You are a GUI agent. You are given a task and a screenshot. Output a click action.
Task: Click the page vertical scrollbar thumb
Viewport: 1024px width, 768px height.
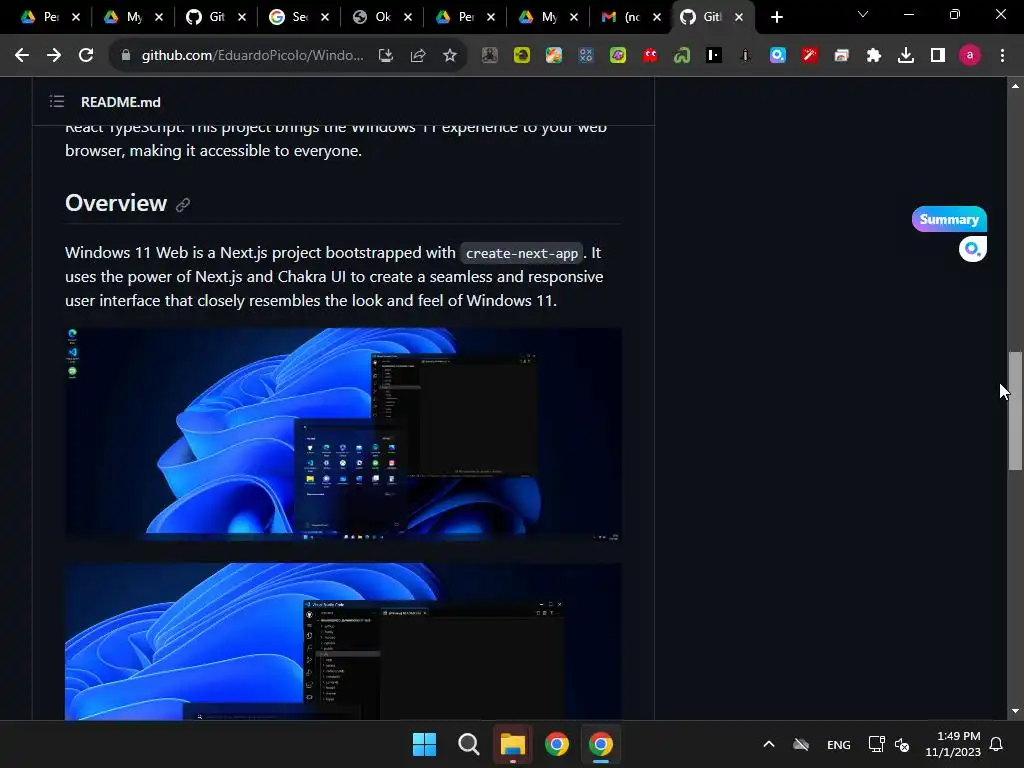click(1015, 411)
